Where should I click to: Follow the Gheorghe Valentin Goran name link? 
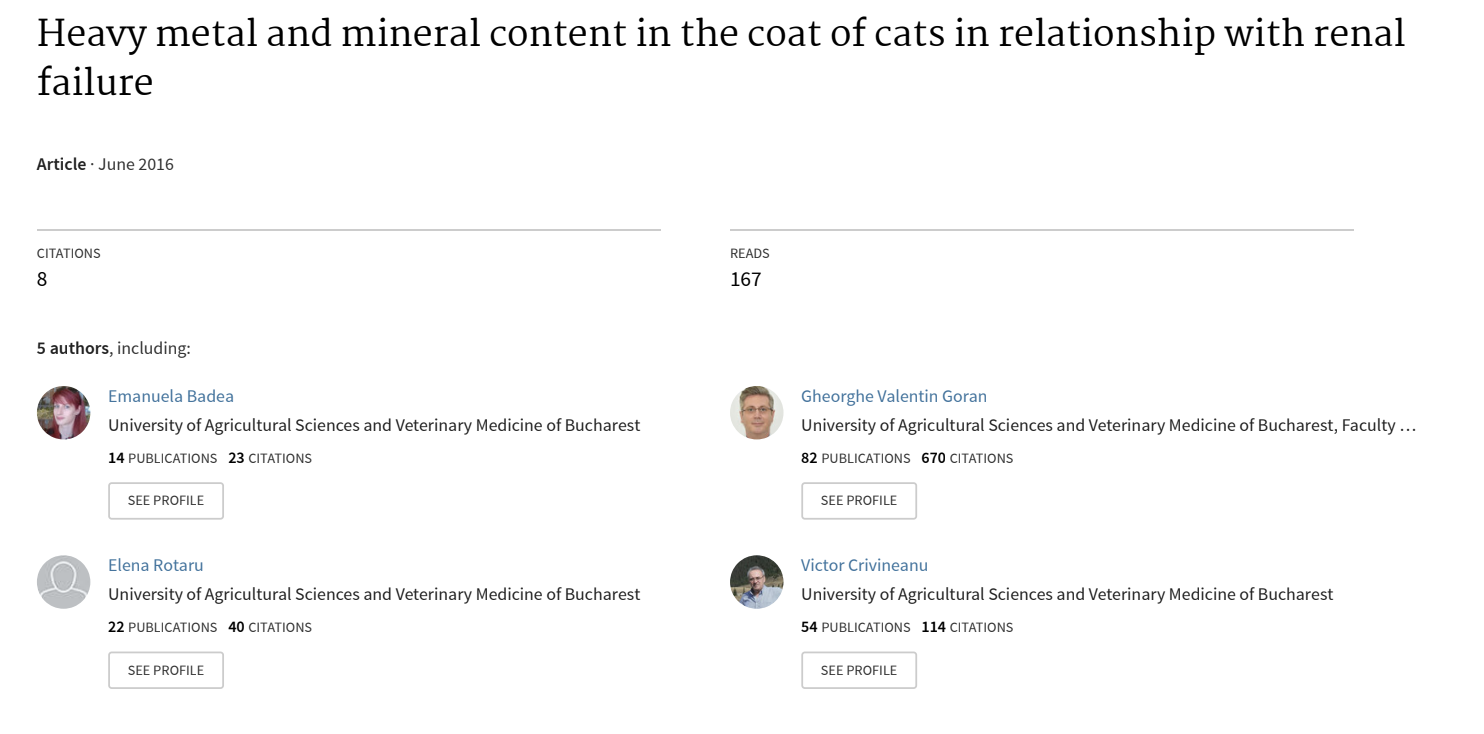[894, 396]
